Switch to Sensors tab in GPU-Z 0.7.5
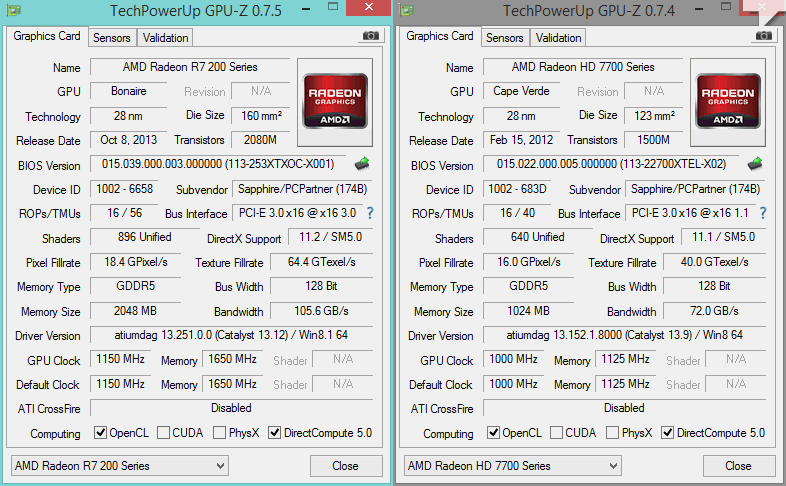The image size is (786, 486). [112, 38]
